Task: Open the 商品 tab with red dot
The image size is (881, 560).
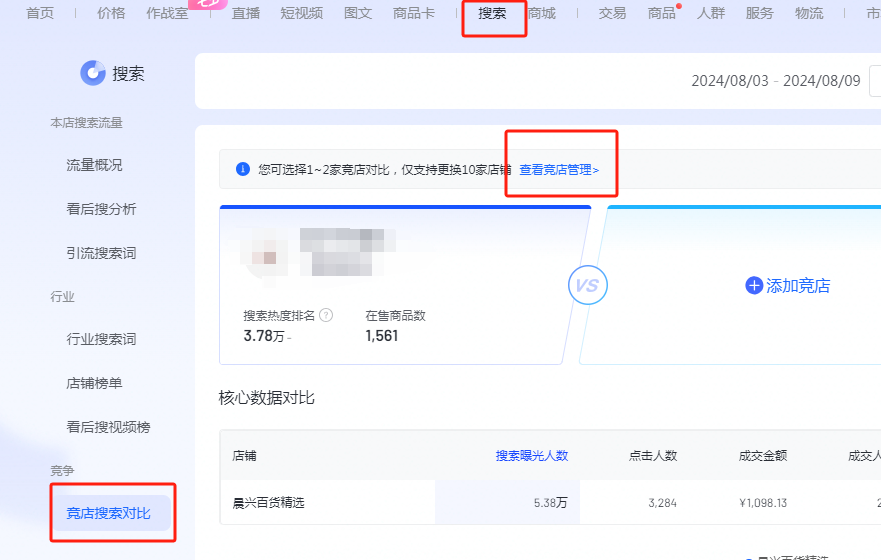Action: tap(662, 13)
